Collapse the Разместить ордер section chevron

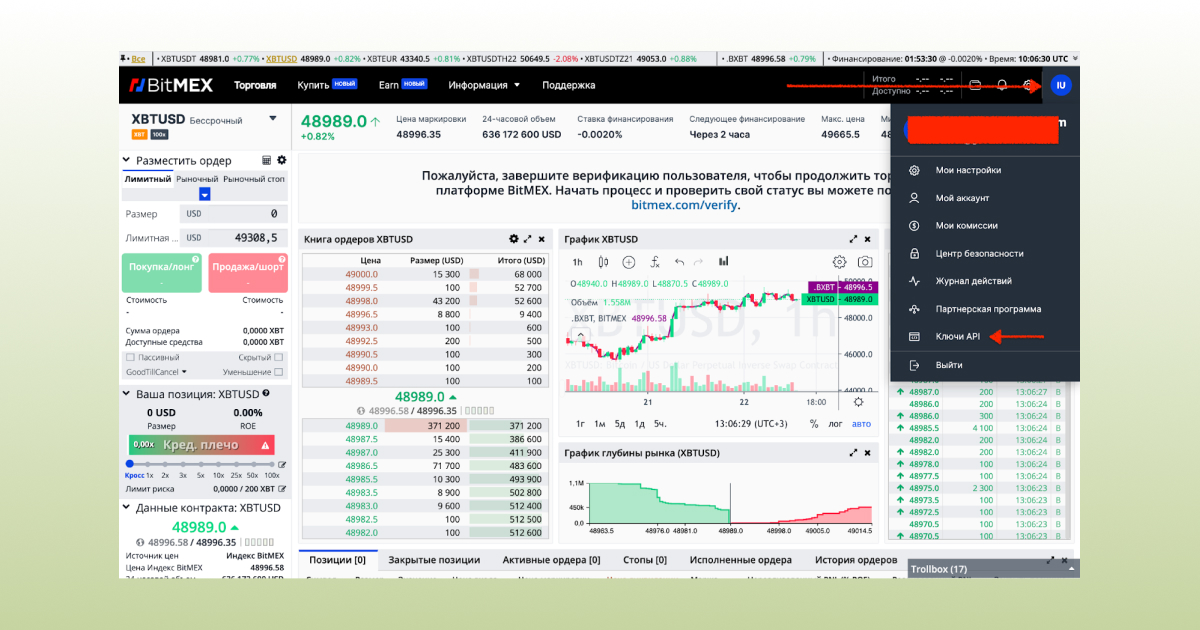click(x=127, y=160)
